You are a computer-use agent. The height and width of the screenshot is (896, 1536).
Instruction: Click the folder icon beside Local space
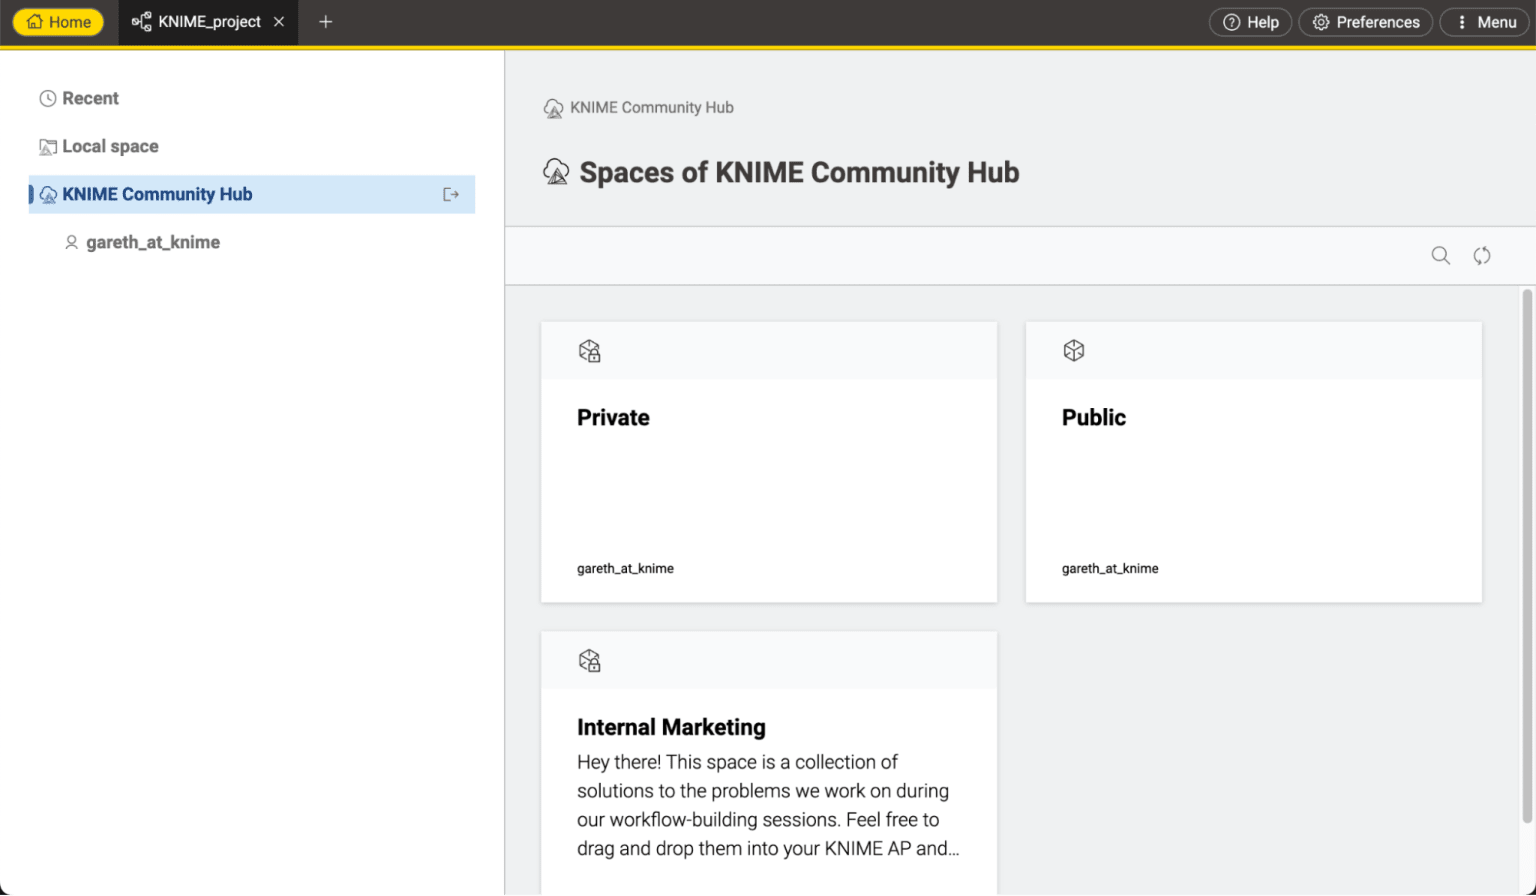pyautogui.click(x=48, y=147)
